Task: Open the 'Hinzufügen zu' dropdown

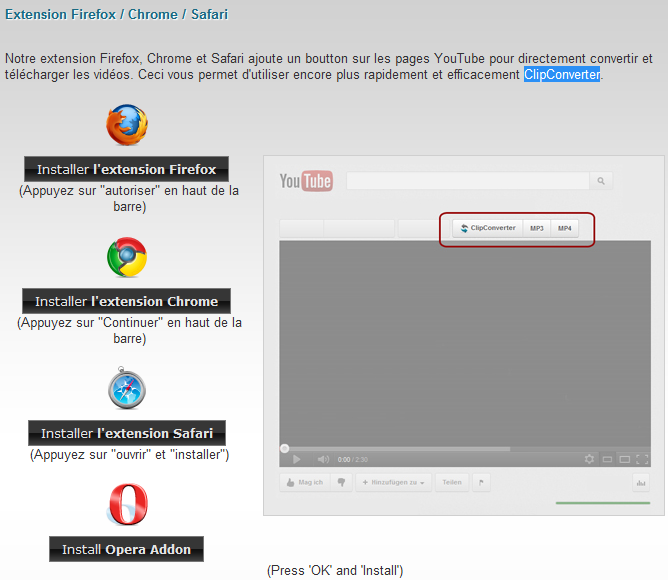Action: 394,482
